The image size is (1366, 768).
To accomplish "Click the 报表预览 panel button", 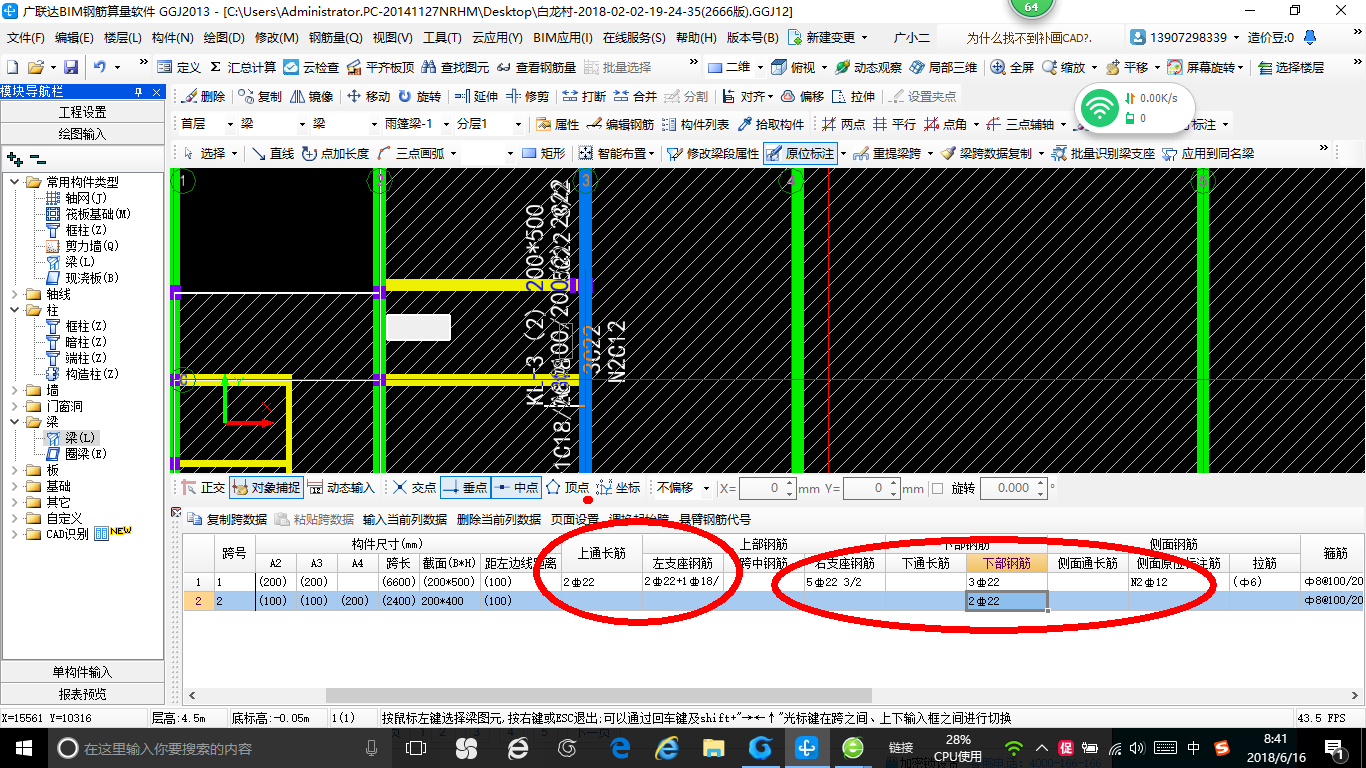I will tap(82, 694).
